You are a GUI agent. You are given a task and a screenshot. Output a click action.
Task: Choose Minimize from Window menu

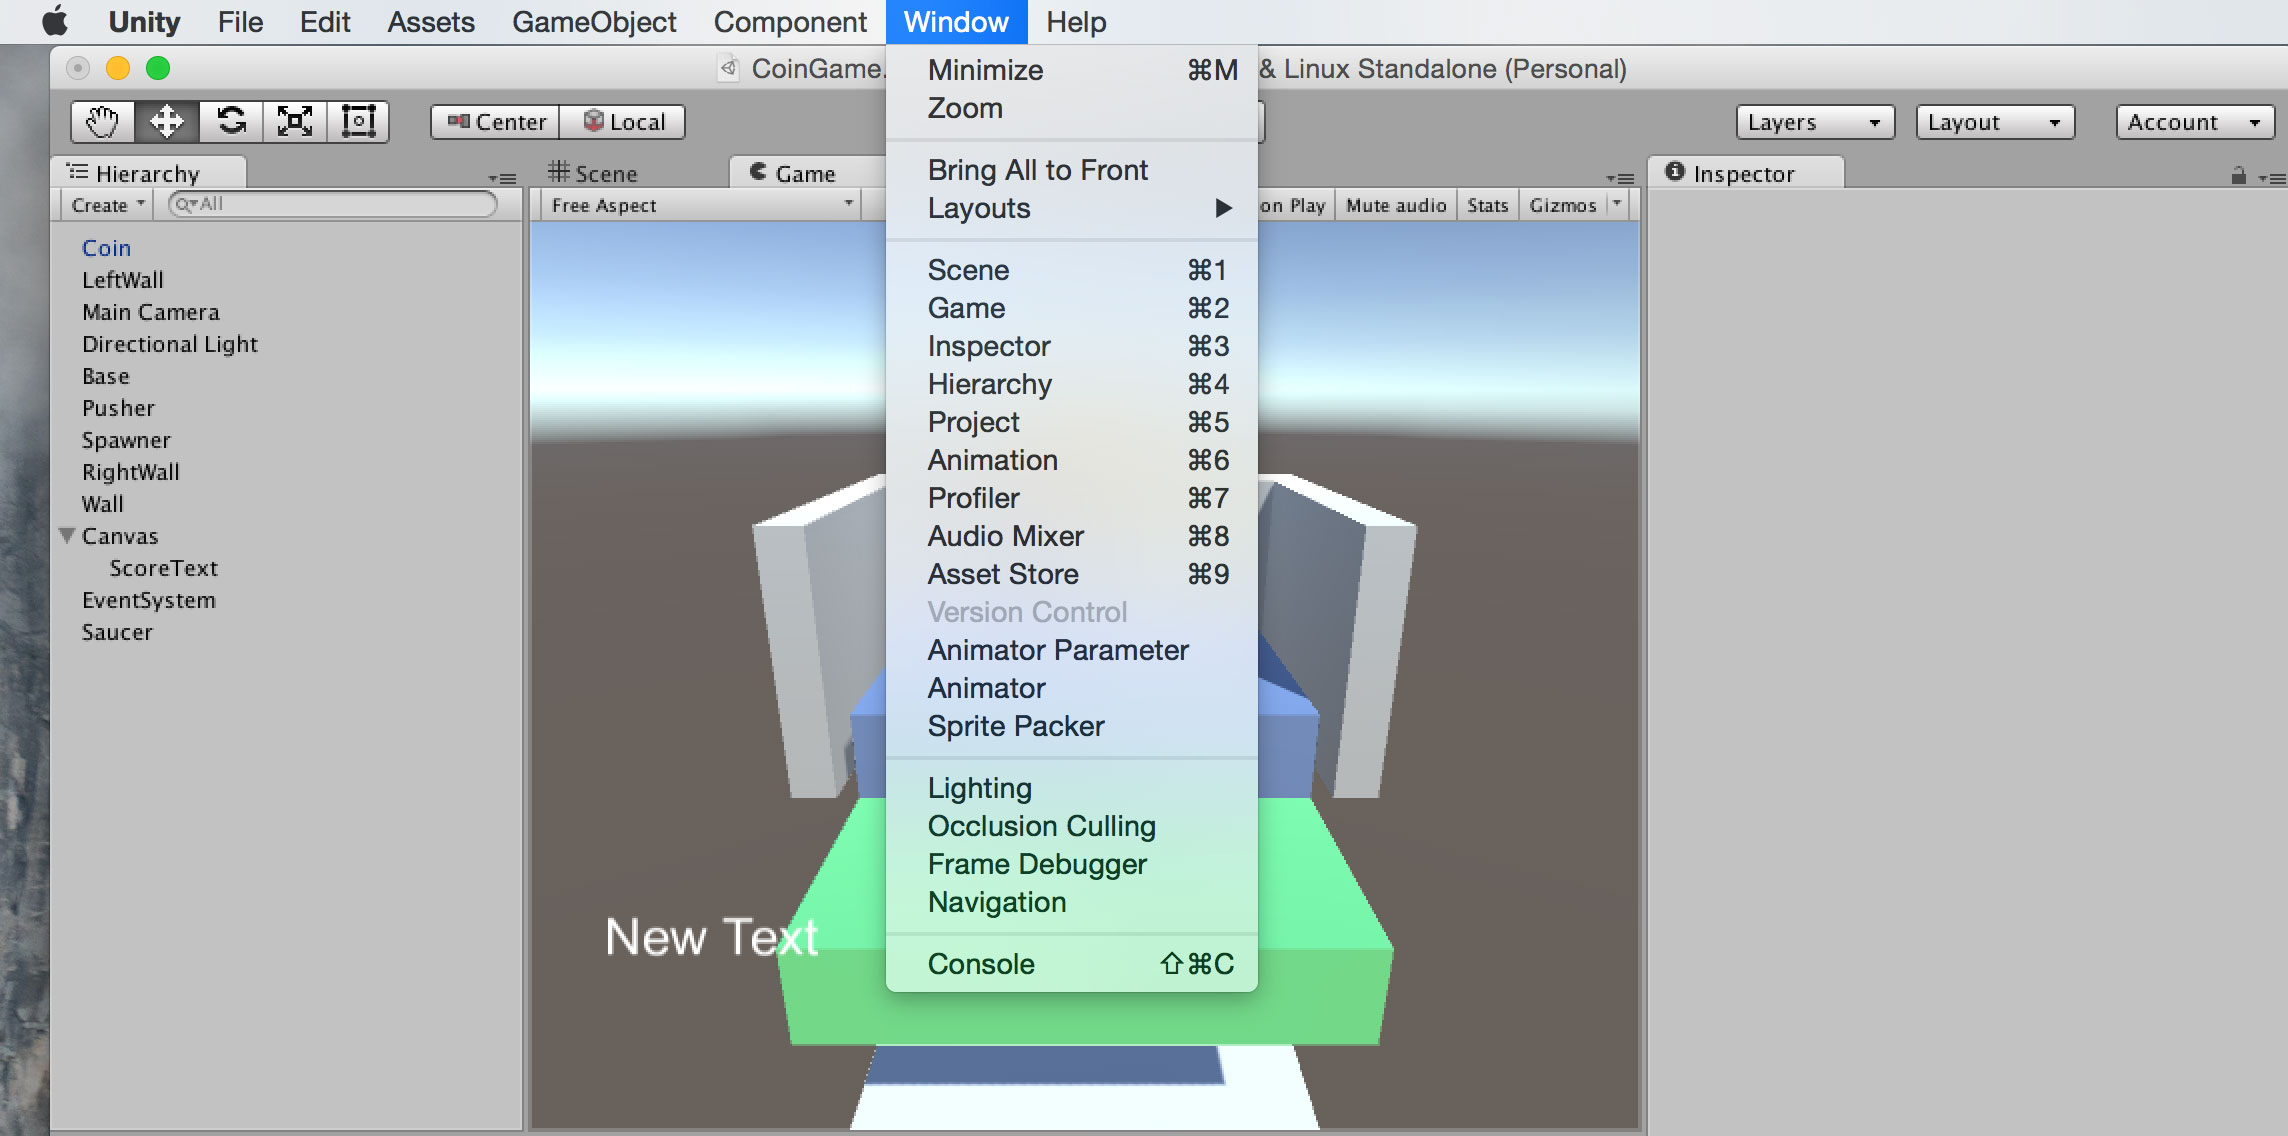coord(1071,70)
